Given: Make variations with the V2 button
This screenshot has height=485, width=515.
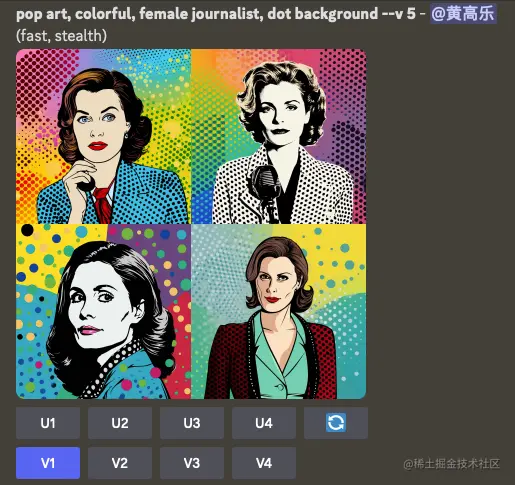Looking at the screenshot, I should pos(120,463).
